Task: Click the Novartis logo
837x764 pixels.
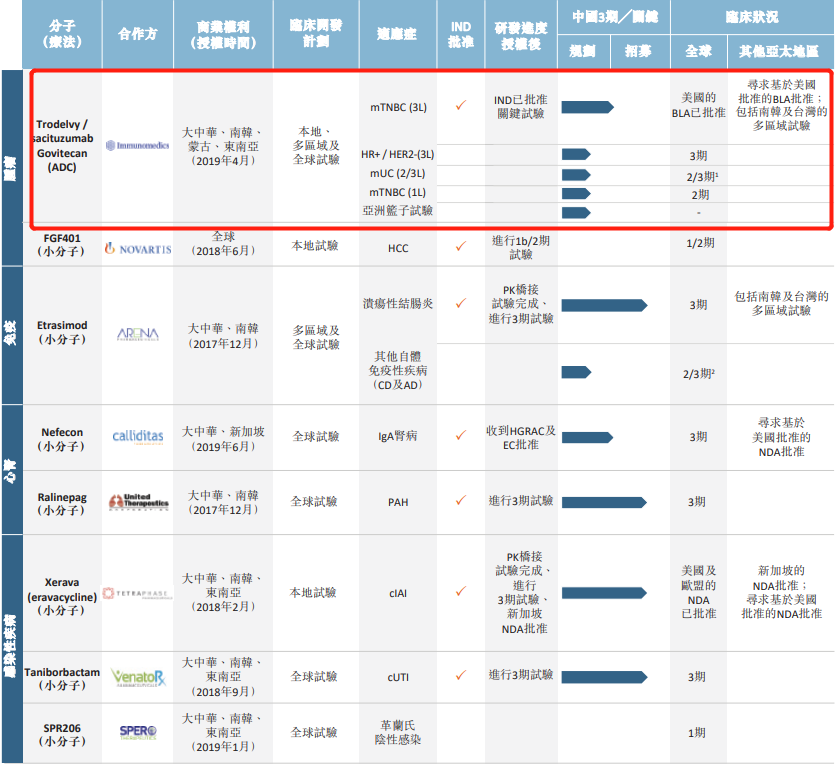Action: coord(137,247)
